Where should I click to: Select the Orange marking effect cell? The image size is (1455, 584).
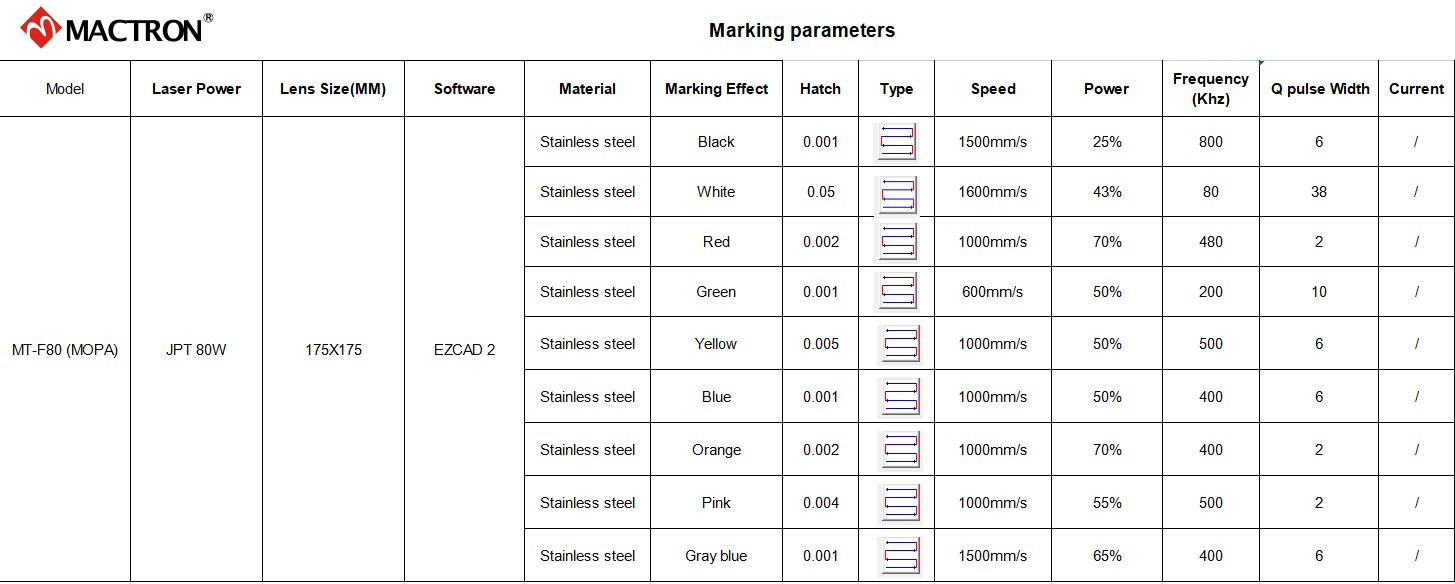716,450
